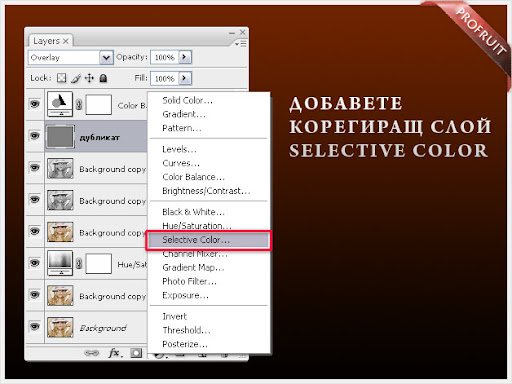Select the italic Background layer name

pos(103,328)
